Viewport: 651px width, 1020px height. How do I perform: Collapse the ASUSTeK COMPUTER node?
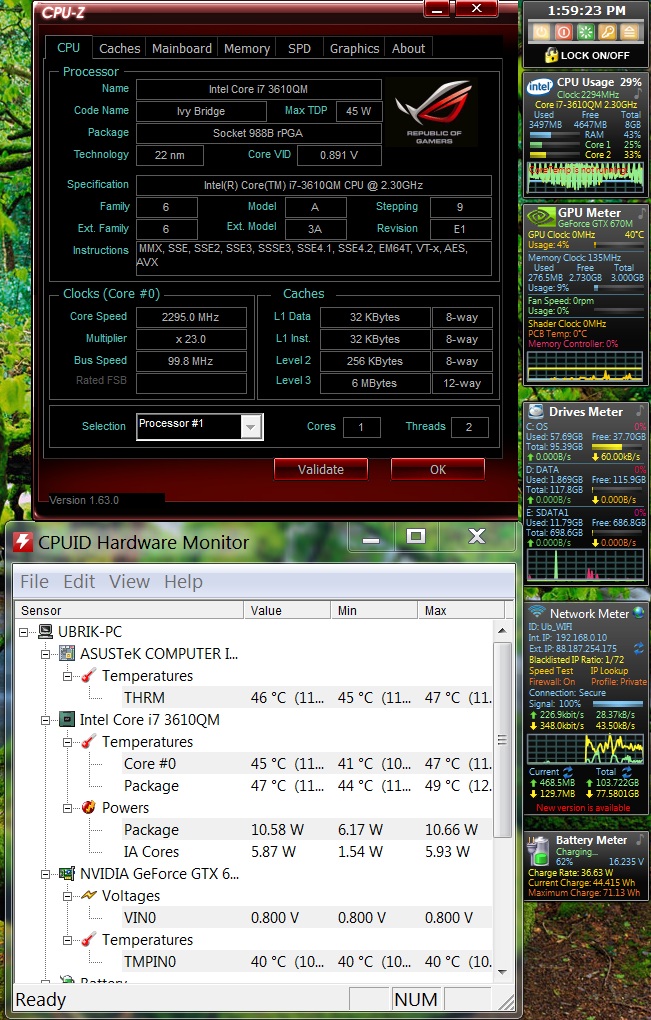pos(46,654)
